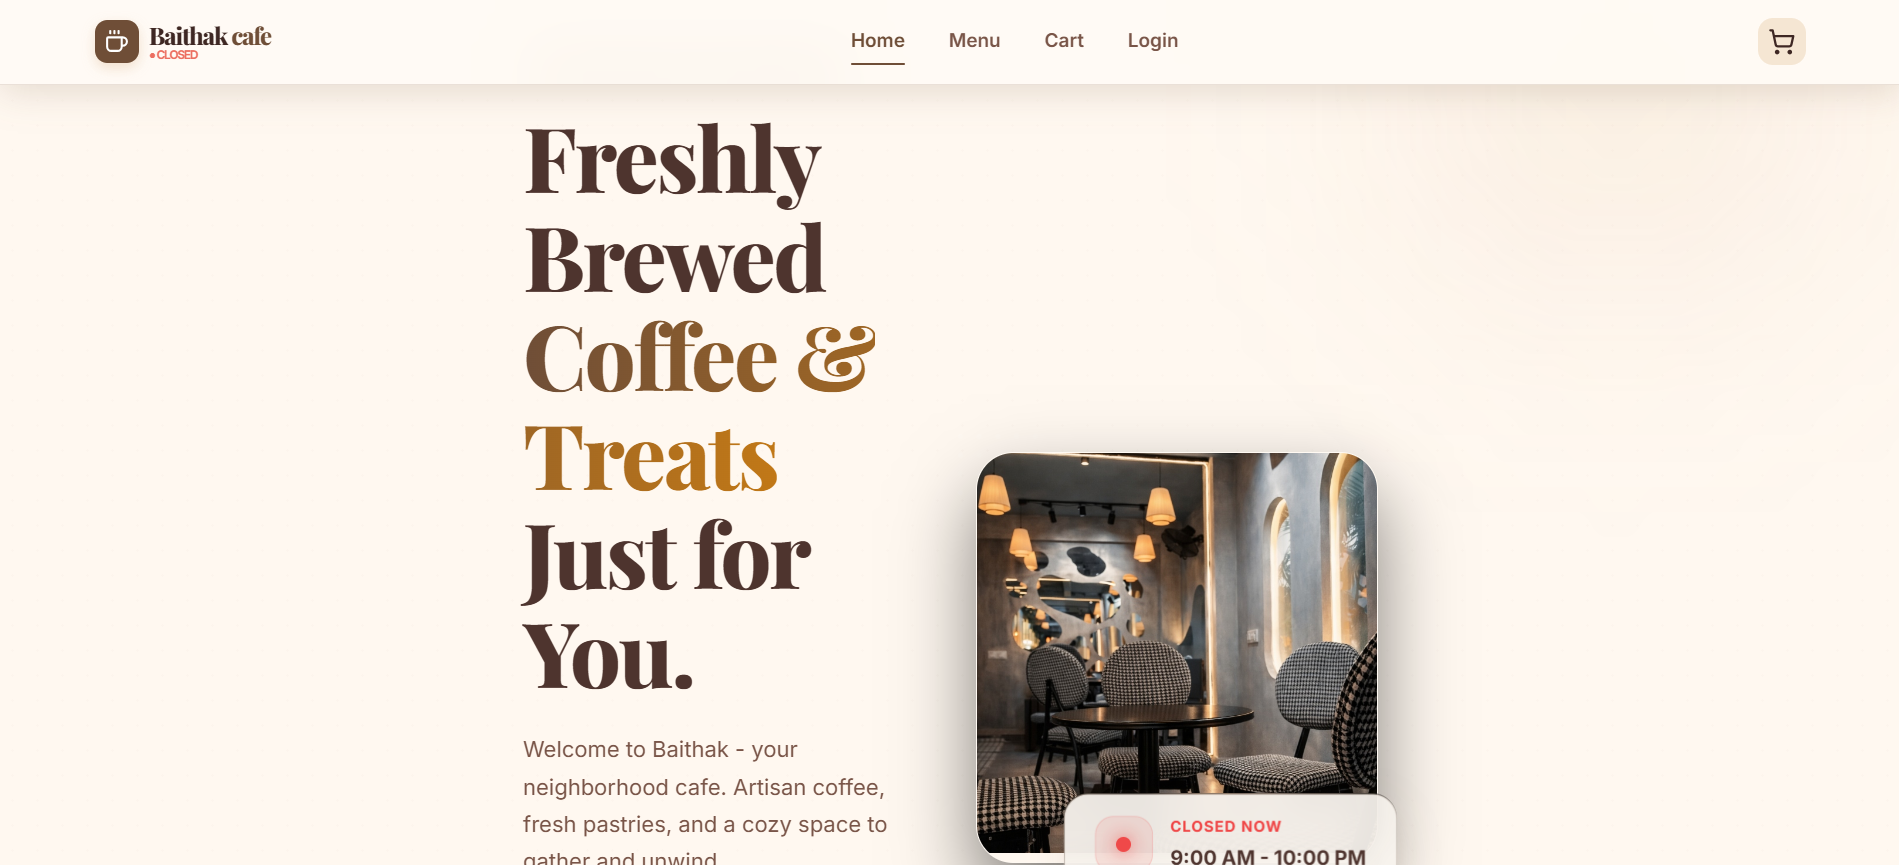This screenshot has width=1899, height=865.
Task: Click the ampersand symbol in the heading
Action: pyautogui.click(x=836, y=359)
